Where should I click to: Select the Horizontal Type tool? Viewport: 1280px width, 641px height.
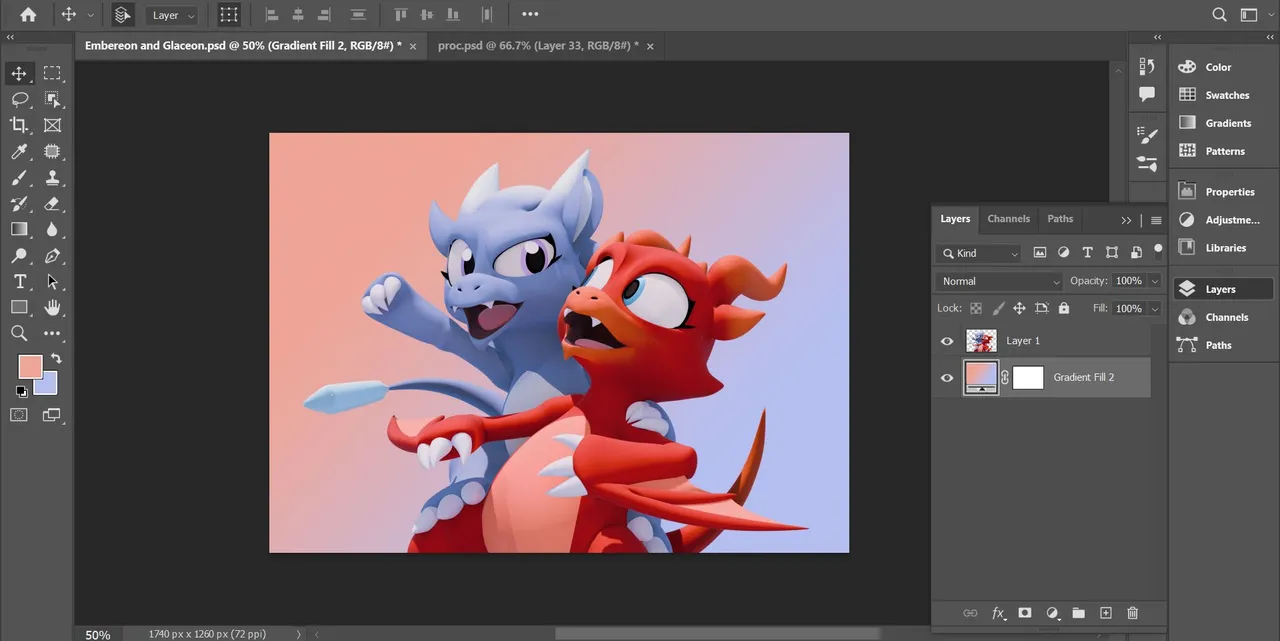tap(19, 281)
